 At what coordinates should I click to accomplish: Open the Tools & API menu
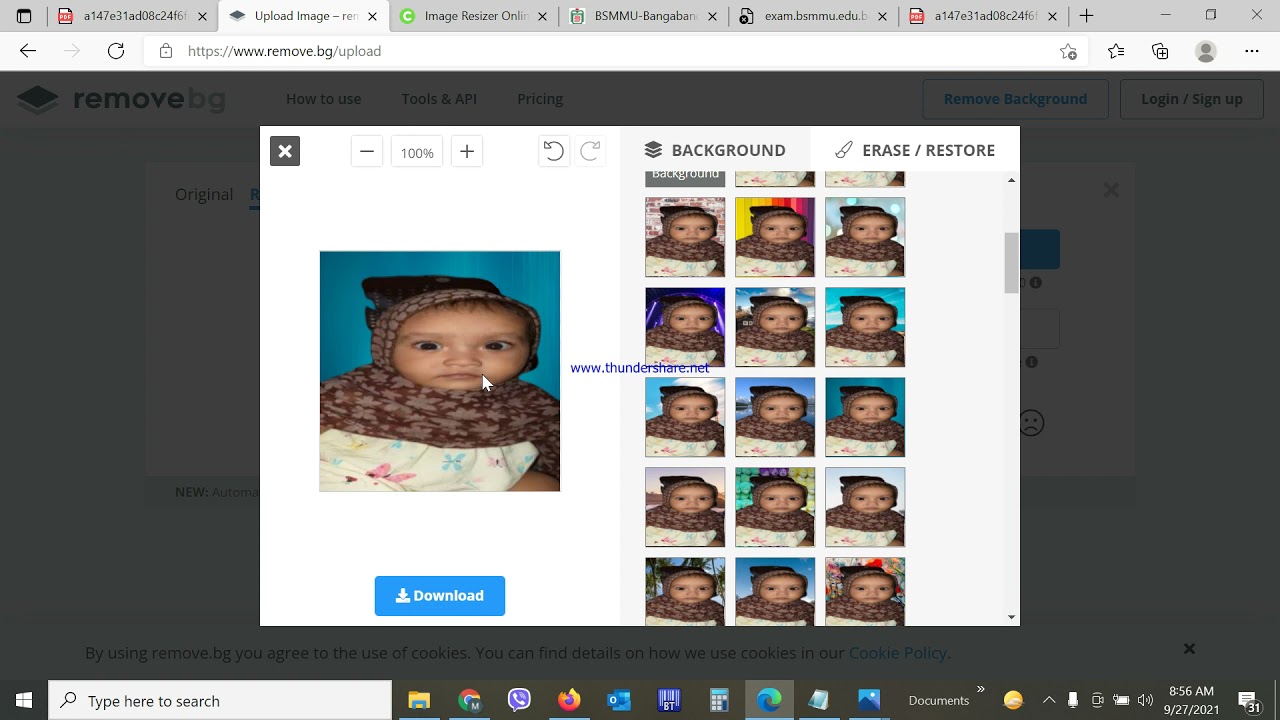click(439, 99)
